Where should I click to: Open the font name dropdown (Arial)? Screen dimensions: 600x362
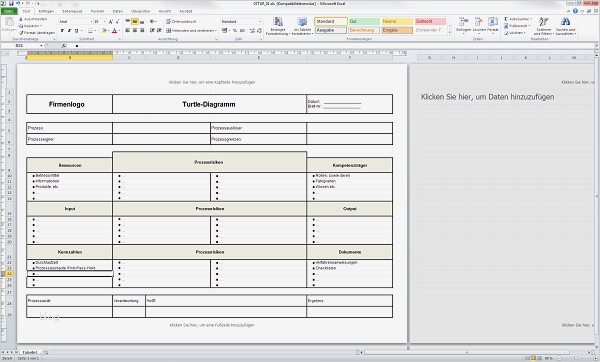pyautogui.click(x=91, y=22)
